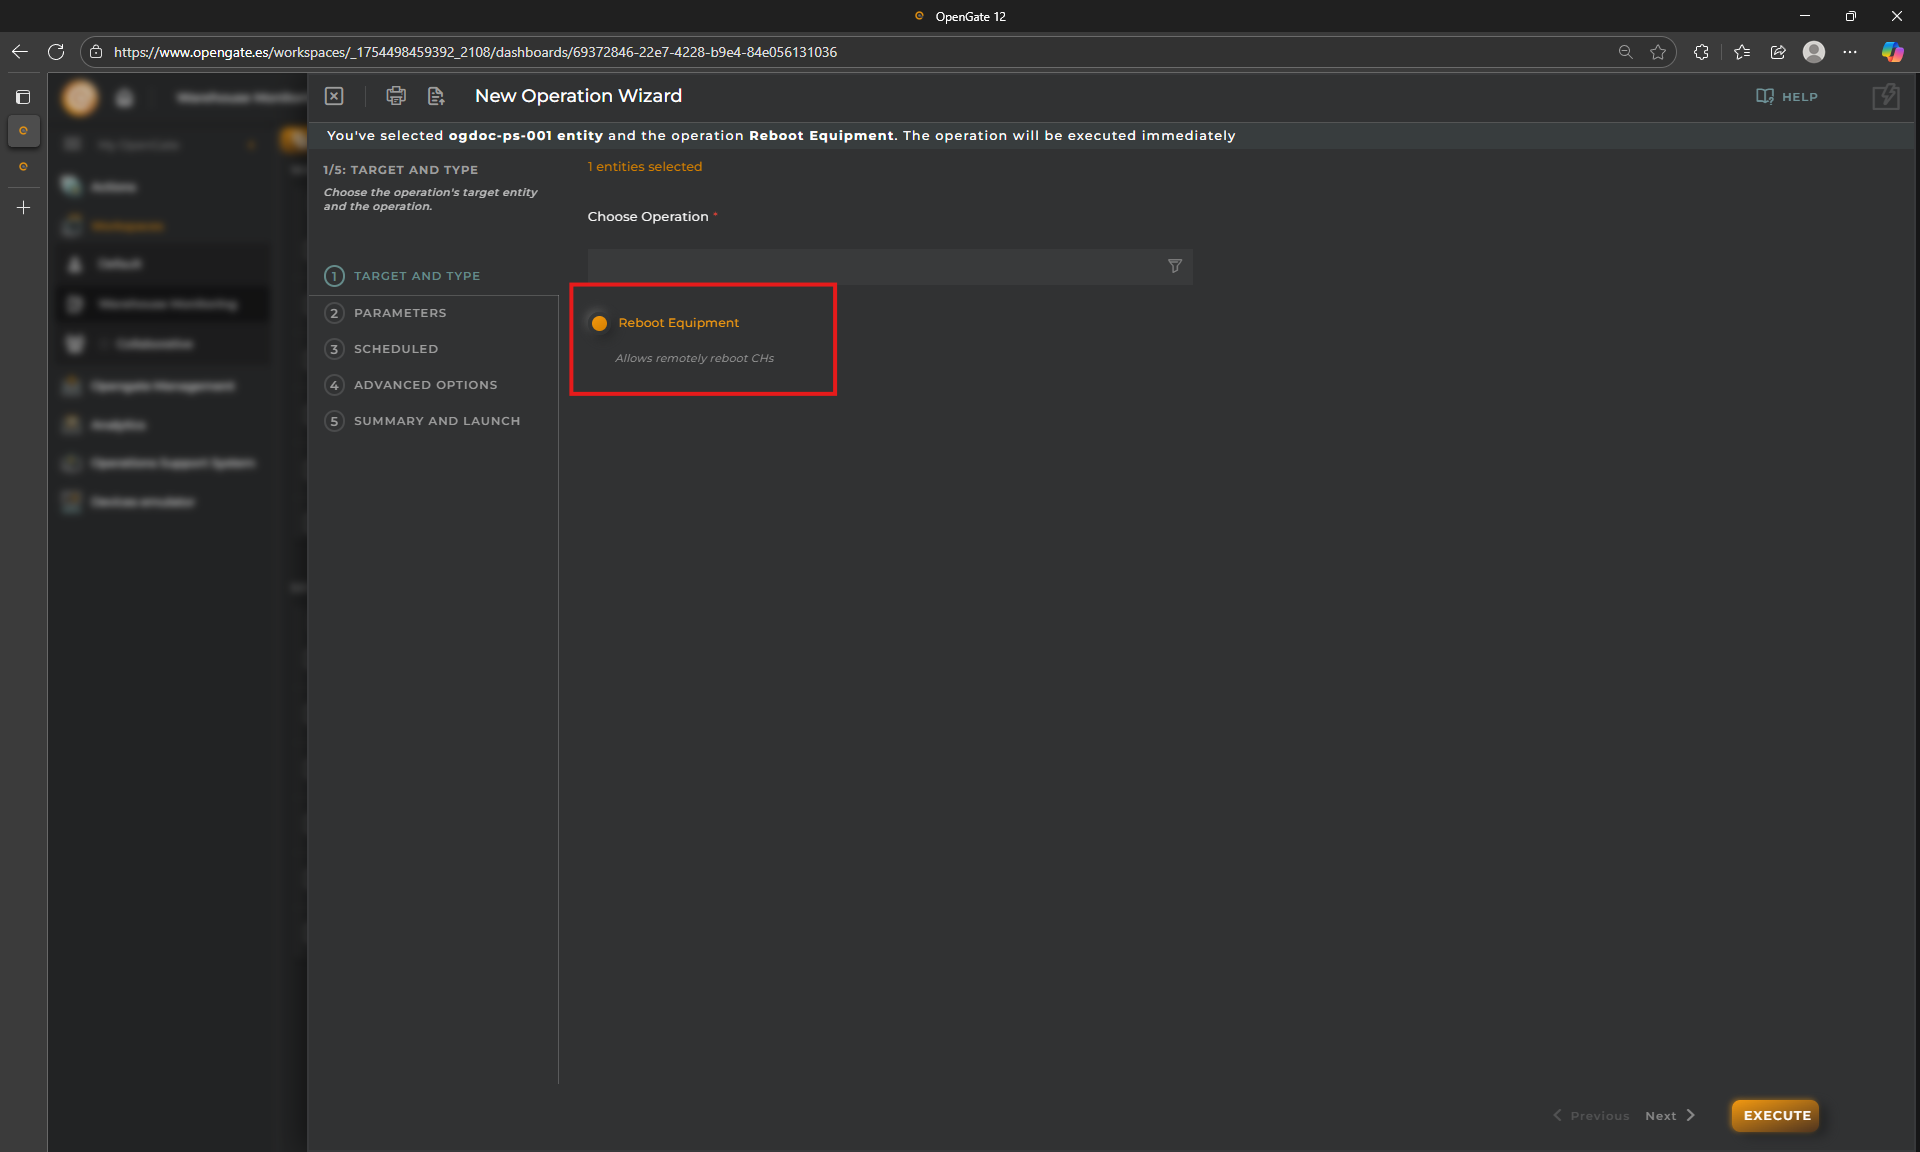
Task: Open the Help book icon
Action: click(1765, 96)
